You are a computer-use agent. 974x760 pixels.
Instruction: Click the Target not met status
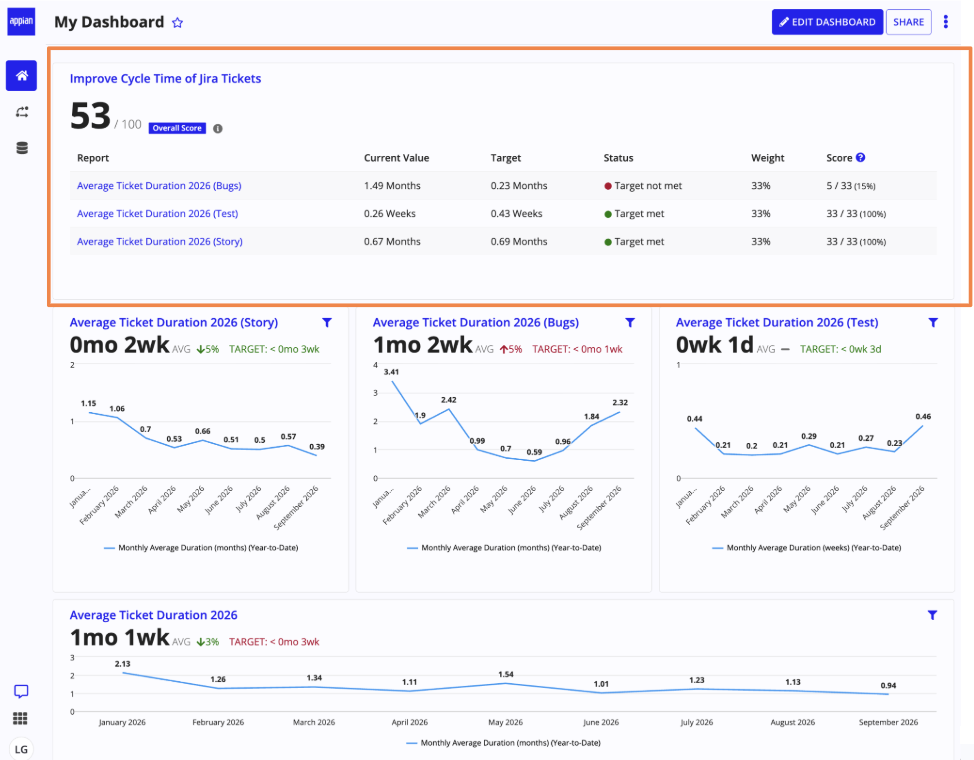click(x=643, y=185)
